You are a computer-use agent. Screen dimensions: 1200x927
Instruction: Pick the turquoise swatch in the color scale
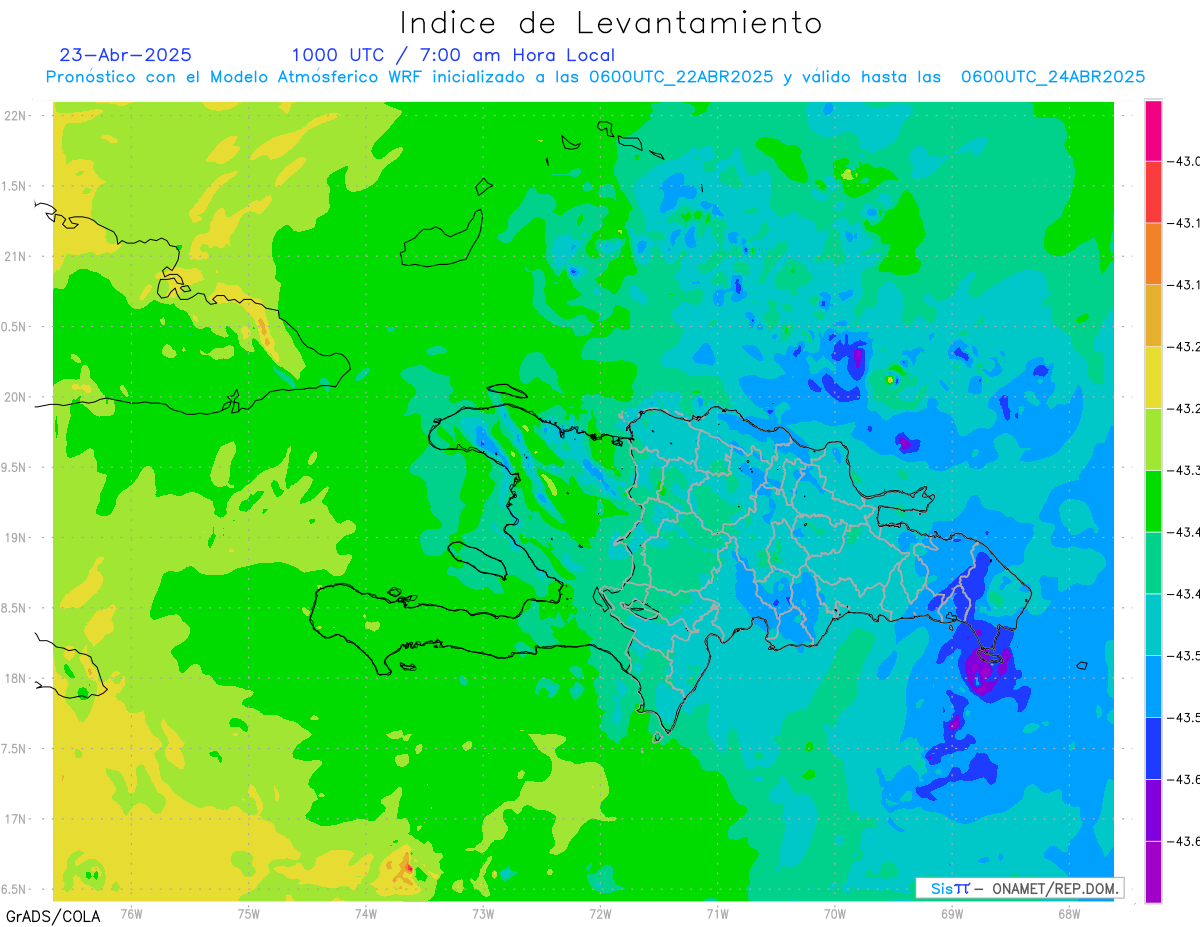(1153, 624)
